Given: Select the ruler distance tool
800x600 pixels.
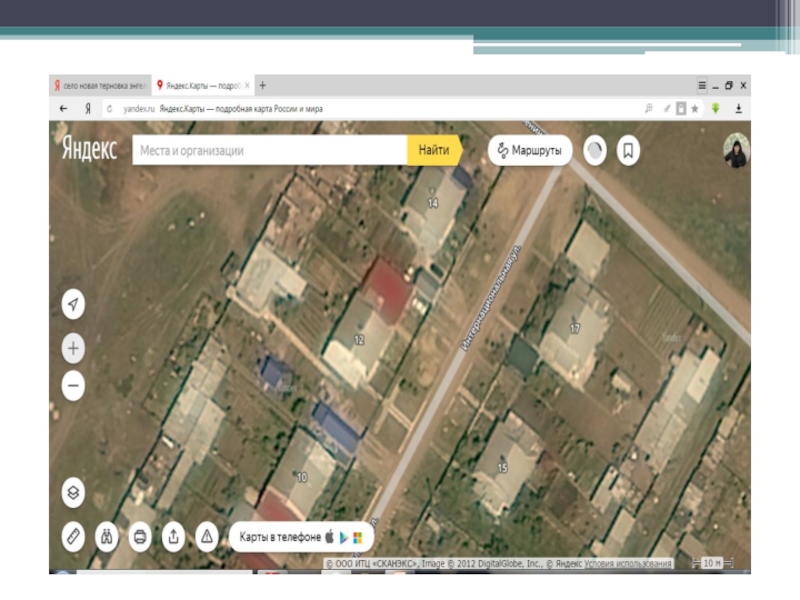Looking at the screenshot, I should click(x=73, y=537).
